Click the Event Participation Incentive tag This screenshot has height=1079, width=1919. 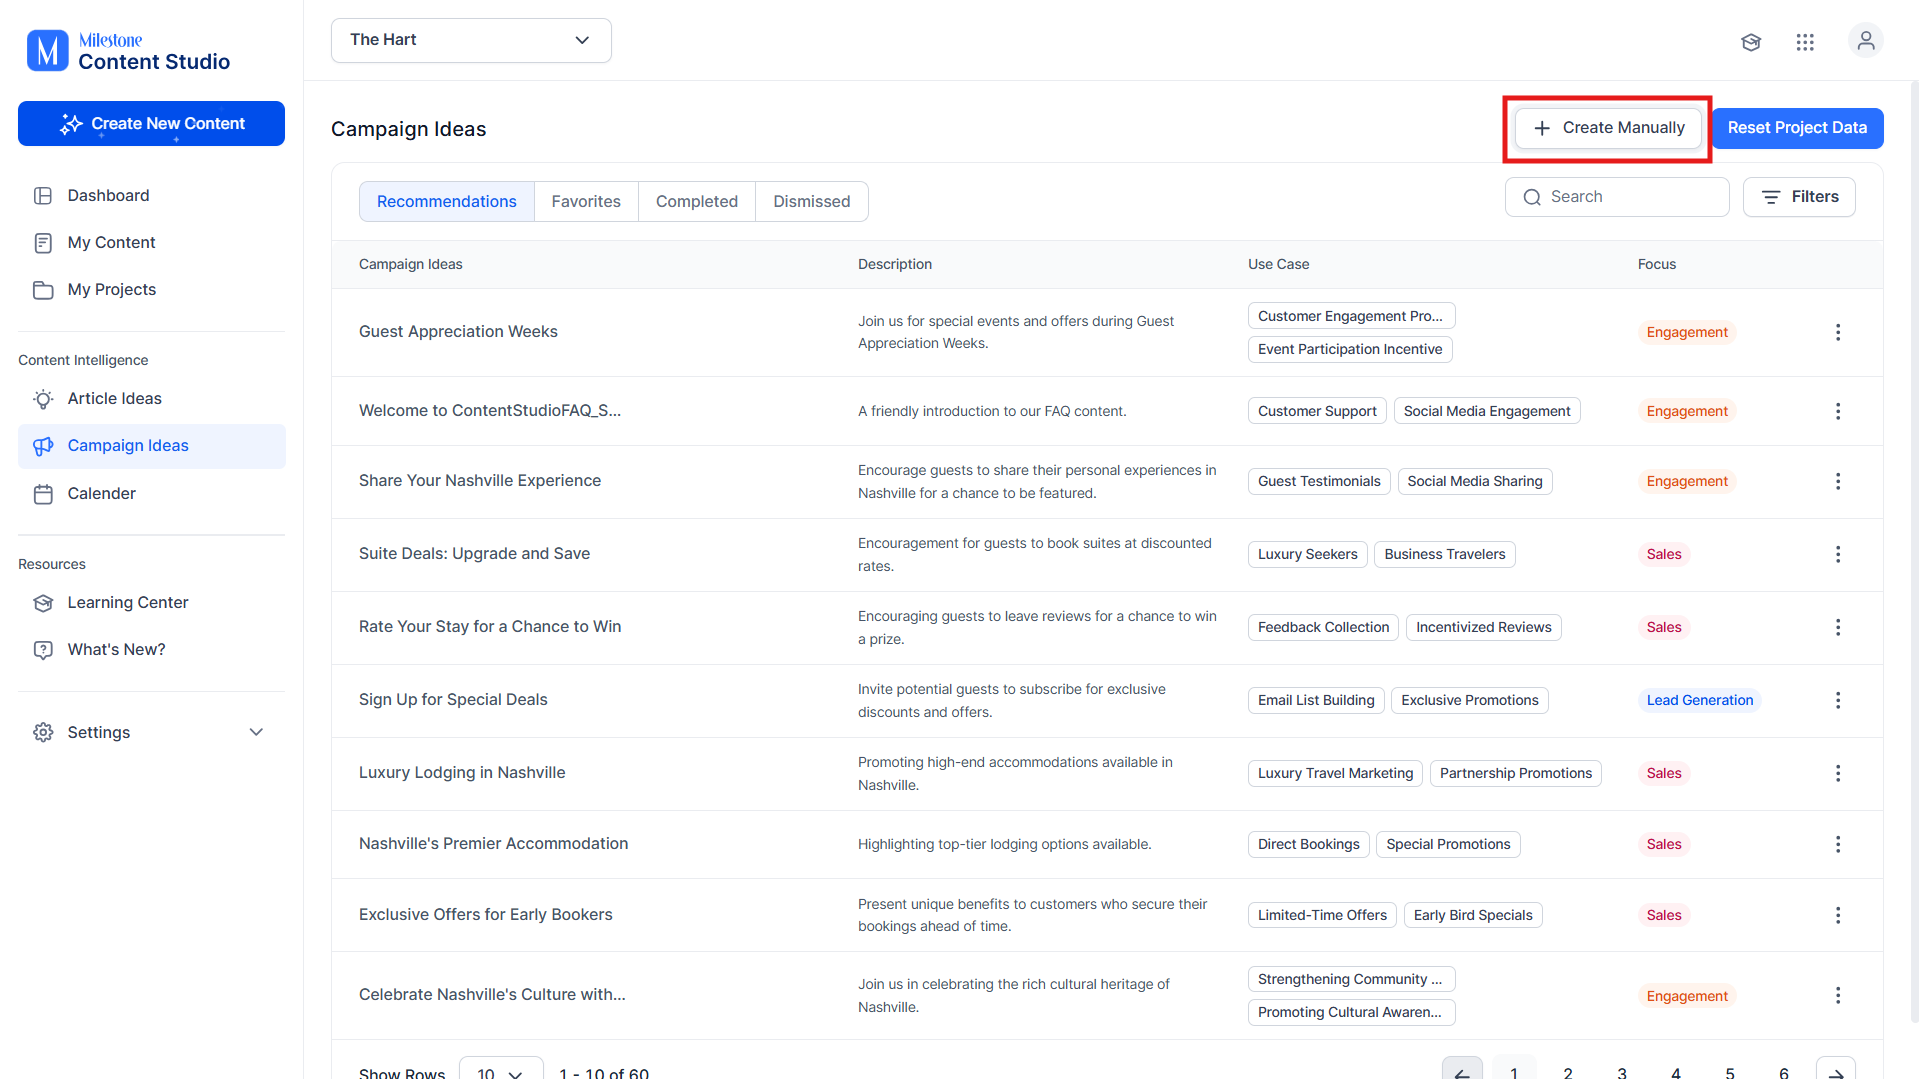click(x=1350, y=350)
